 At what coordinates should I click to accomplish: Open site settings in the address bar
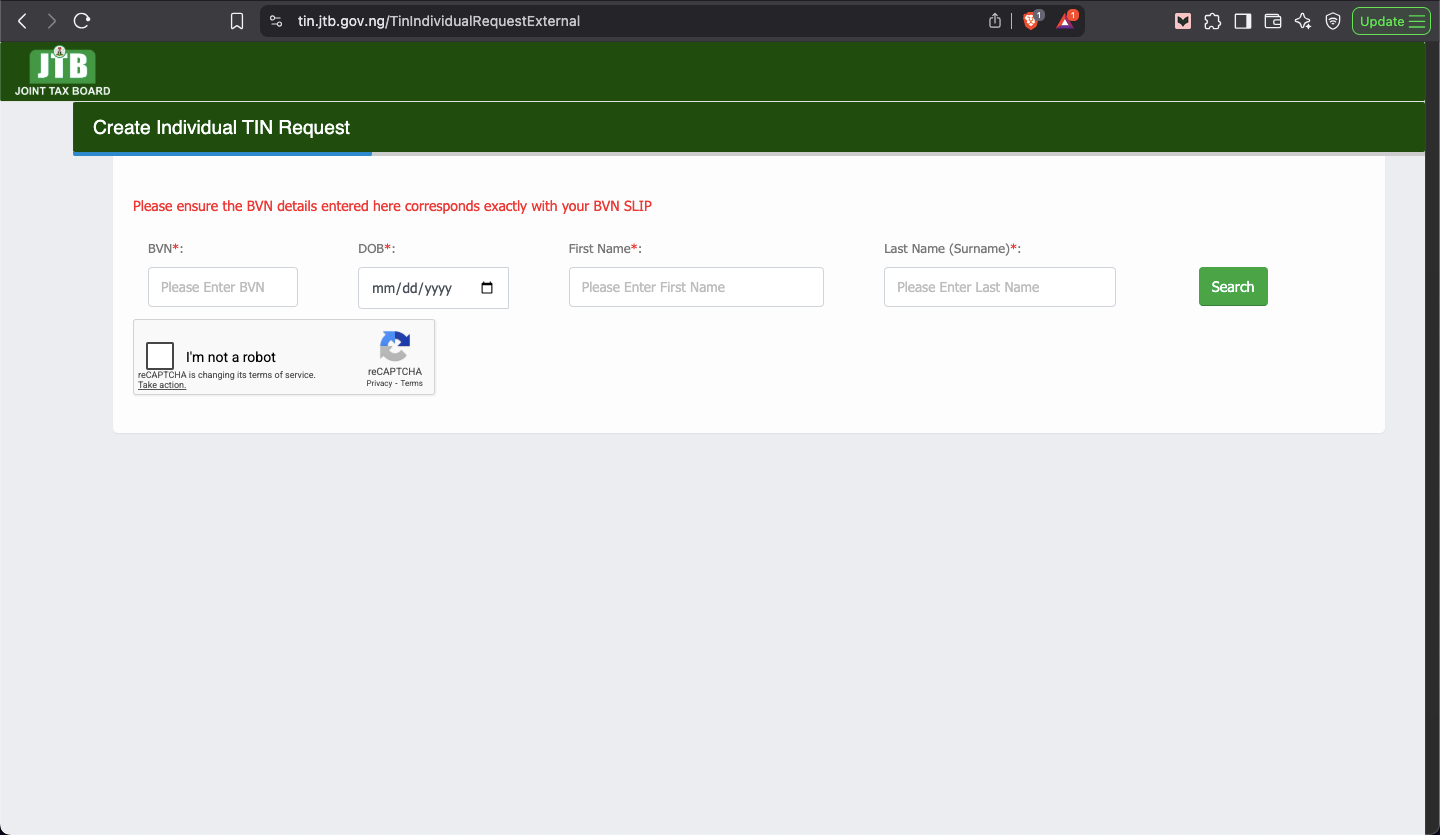click(277, 21)
